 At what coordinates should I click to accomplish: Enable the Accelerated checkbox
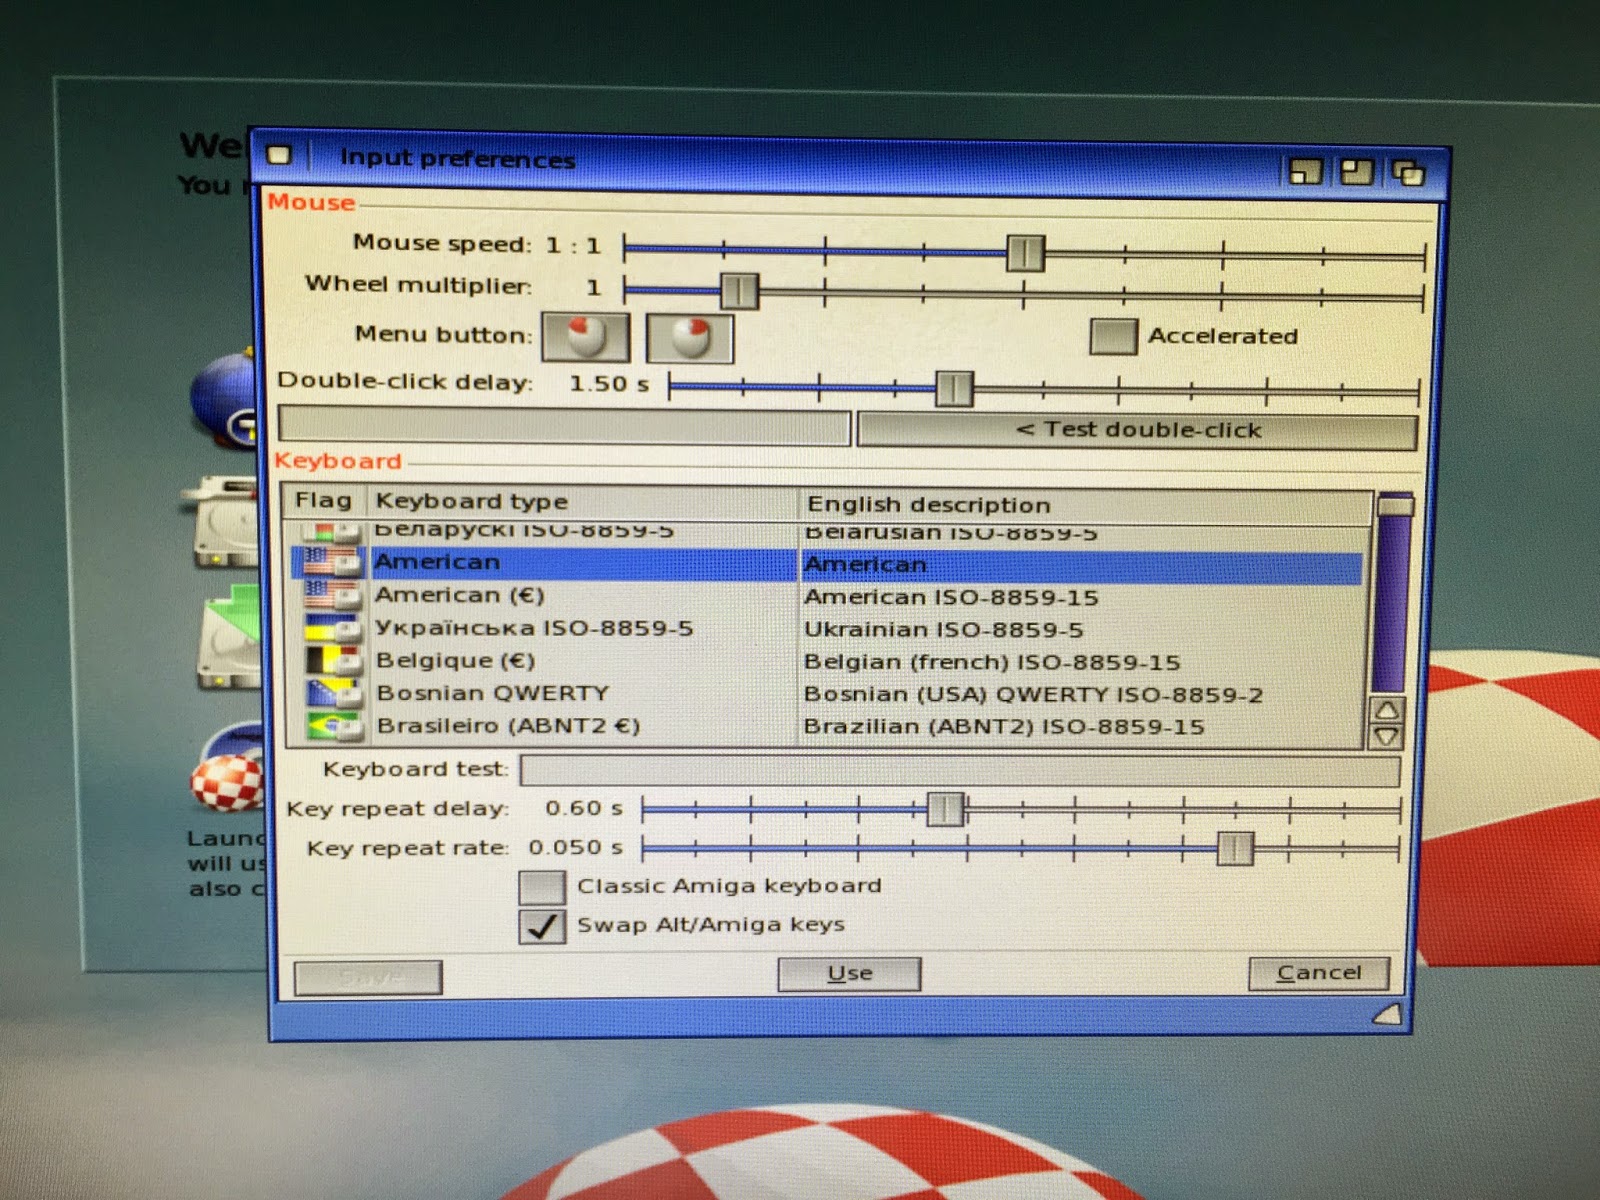coord(1113,337)
